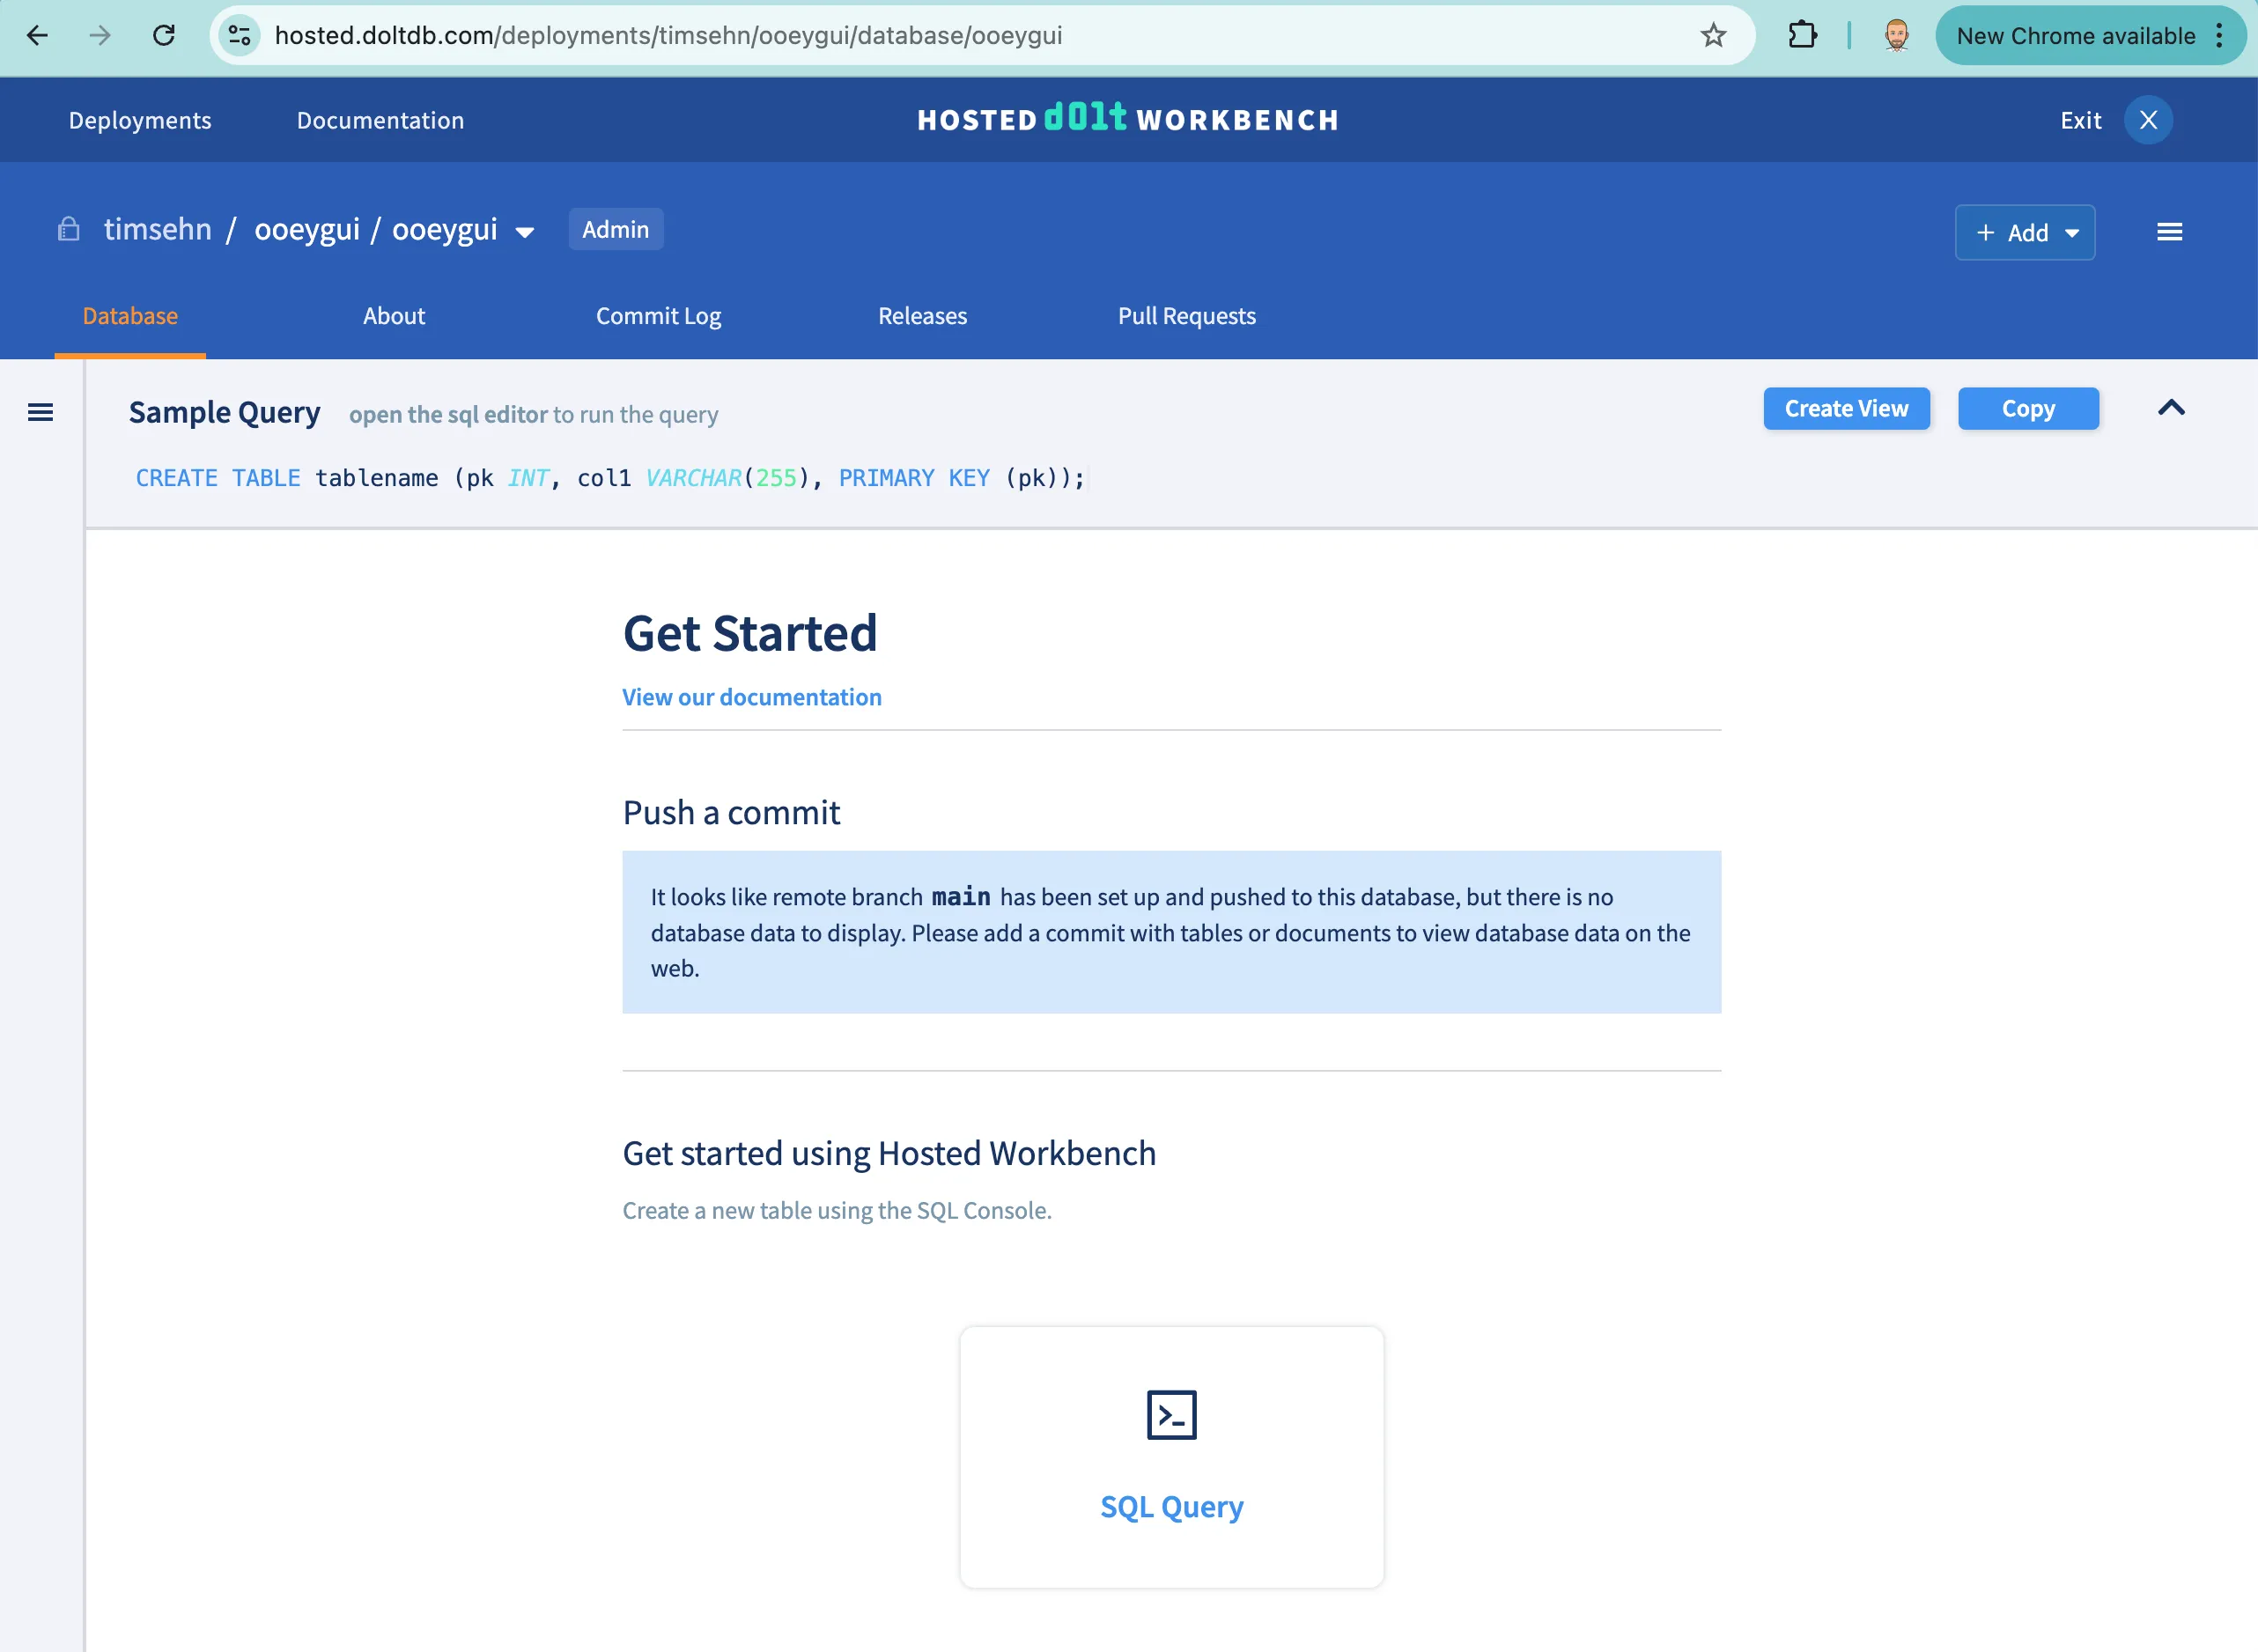Collapse the Sample Query panel
The width and height of the screenshot is (2258, 1652).
click(x=2171, y=408)
